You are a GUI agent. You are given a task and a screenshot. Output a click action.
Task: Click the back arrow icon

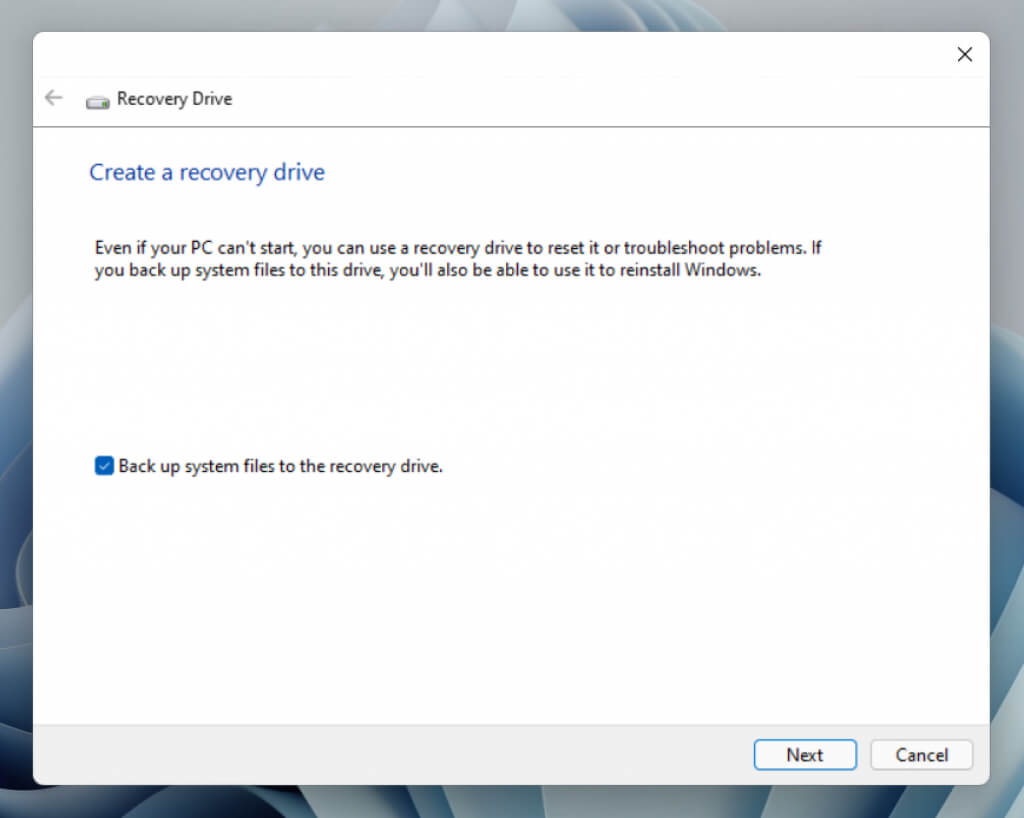point(54,98)
